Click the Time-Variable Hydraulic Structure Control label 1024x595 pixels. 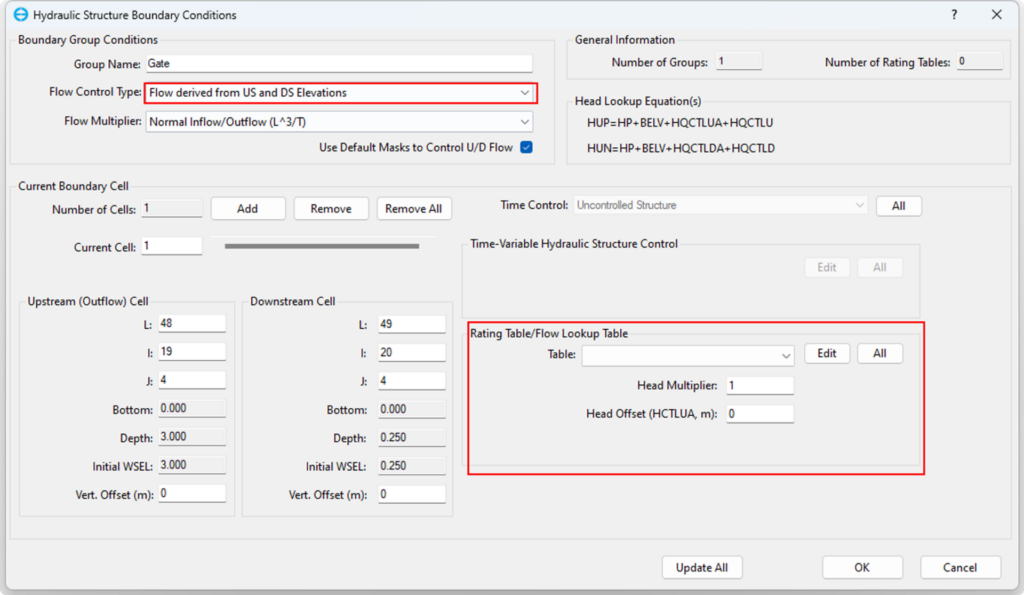click(x=574, y=244)
